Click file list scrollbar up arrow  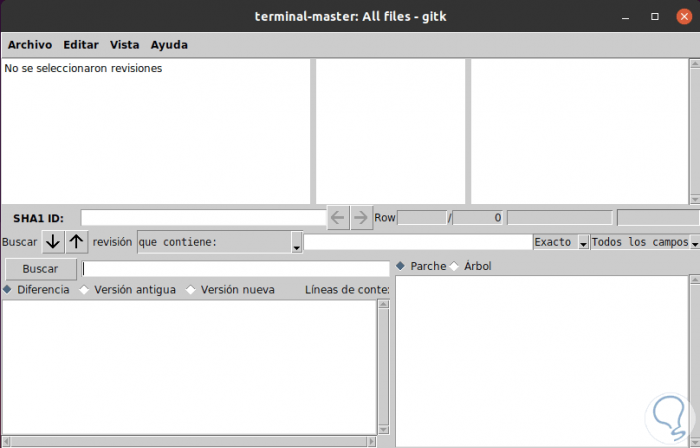pos(695,280)
